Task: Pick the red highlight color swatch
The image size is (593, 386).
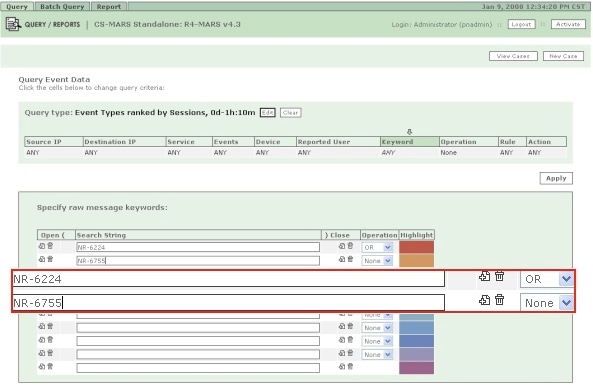Action: tap(416, 247)
